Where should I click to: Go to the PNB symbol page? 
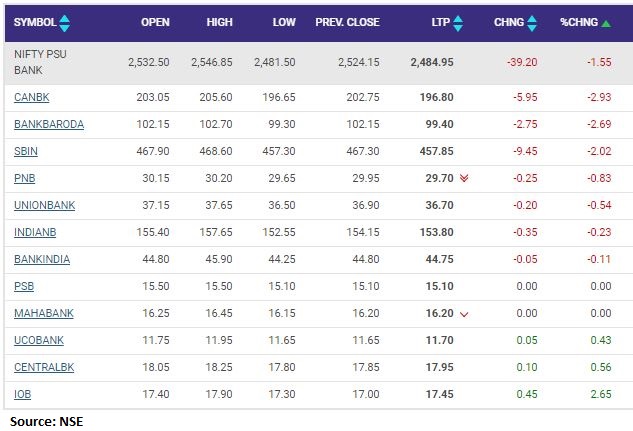pos(27,177)
